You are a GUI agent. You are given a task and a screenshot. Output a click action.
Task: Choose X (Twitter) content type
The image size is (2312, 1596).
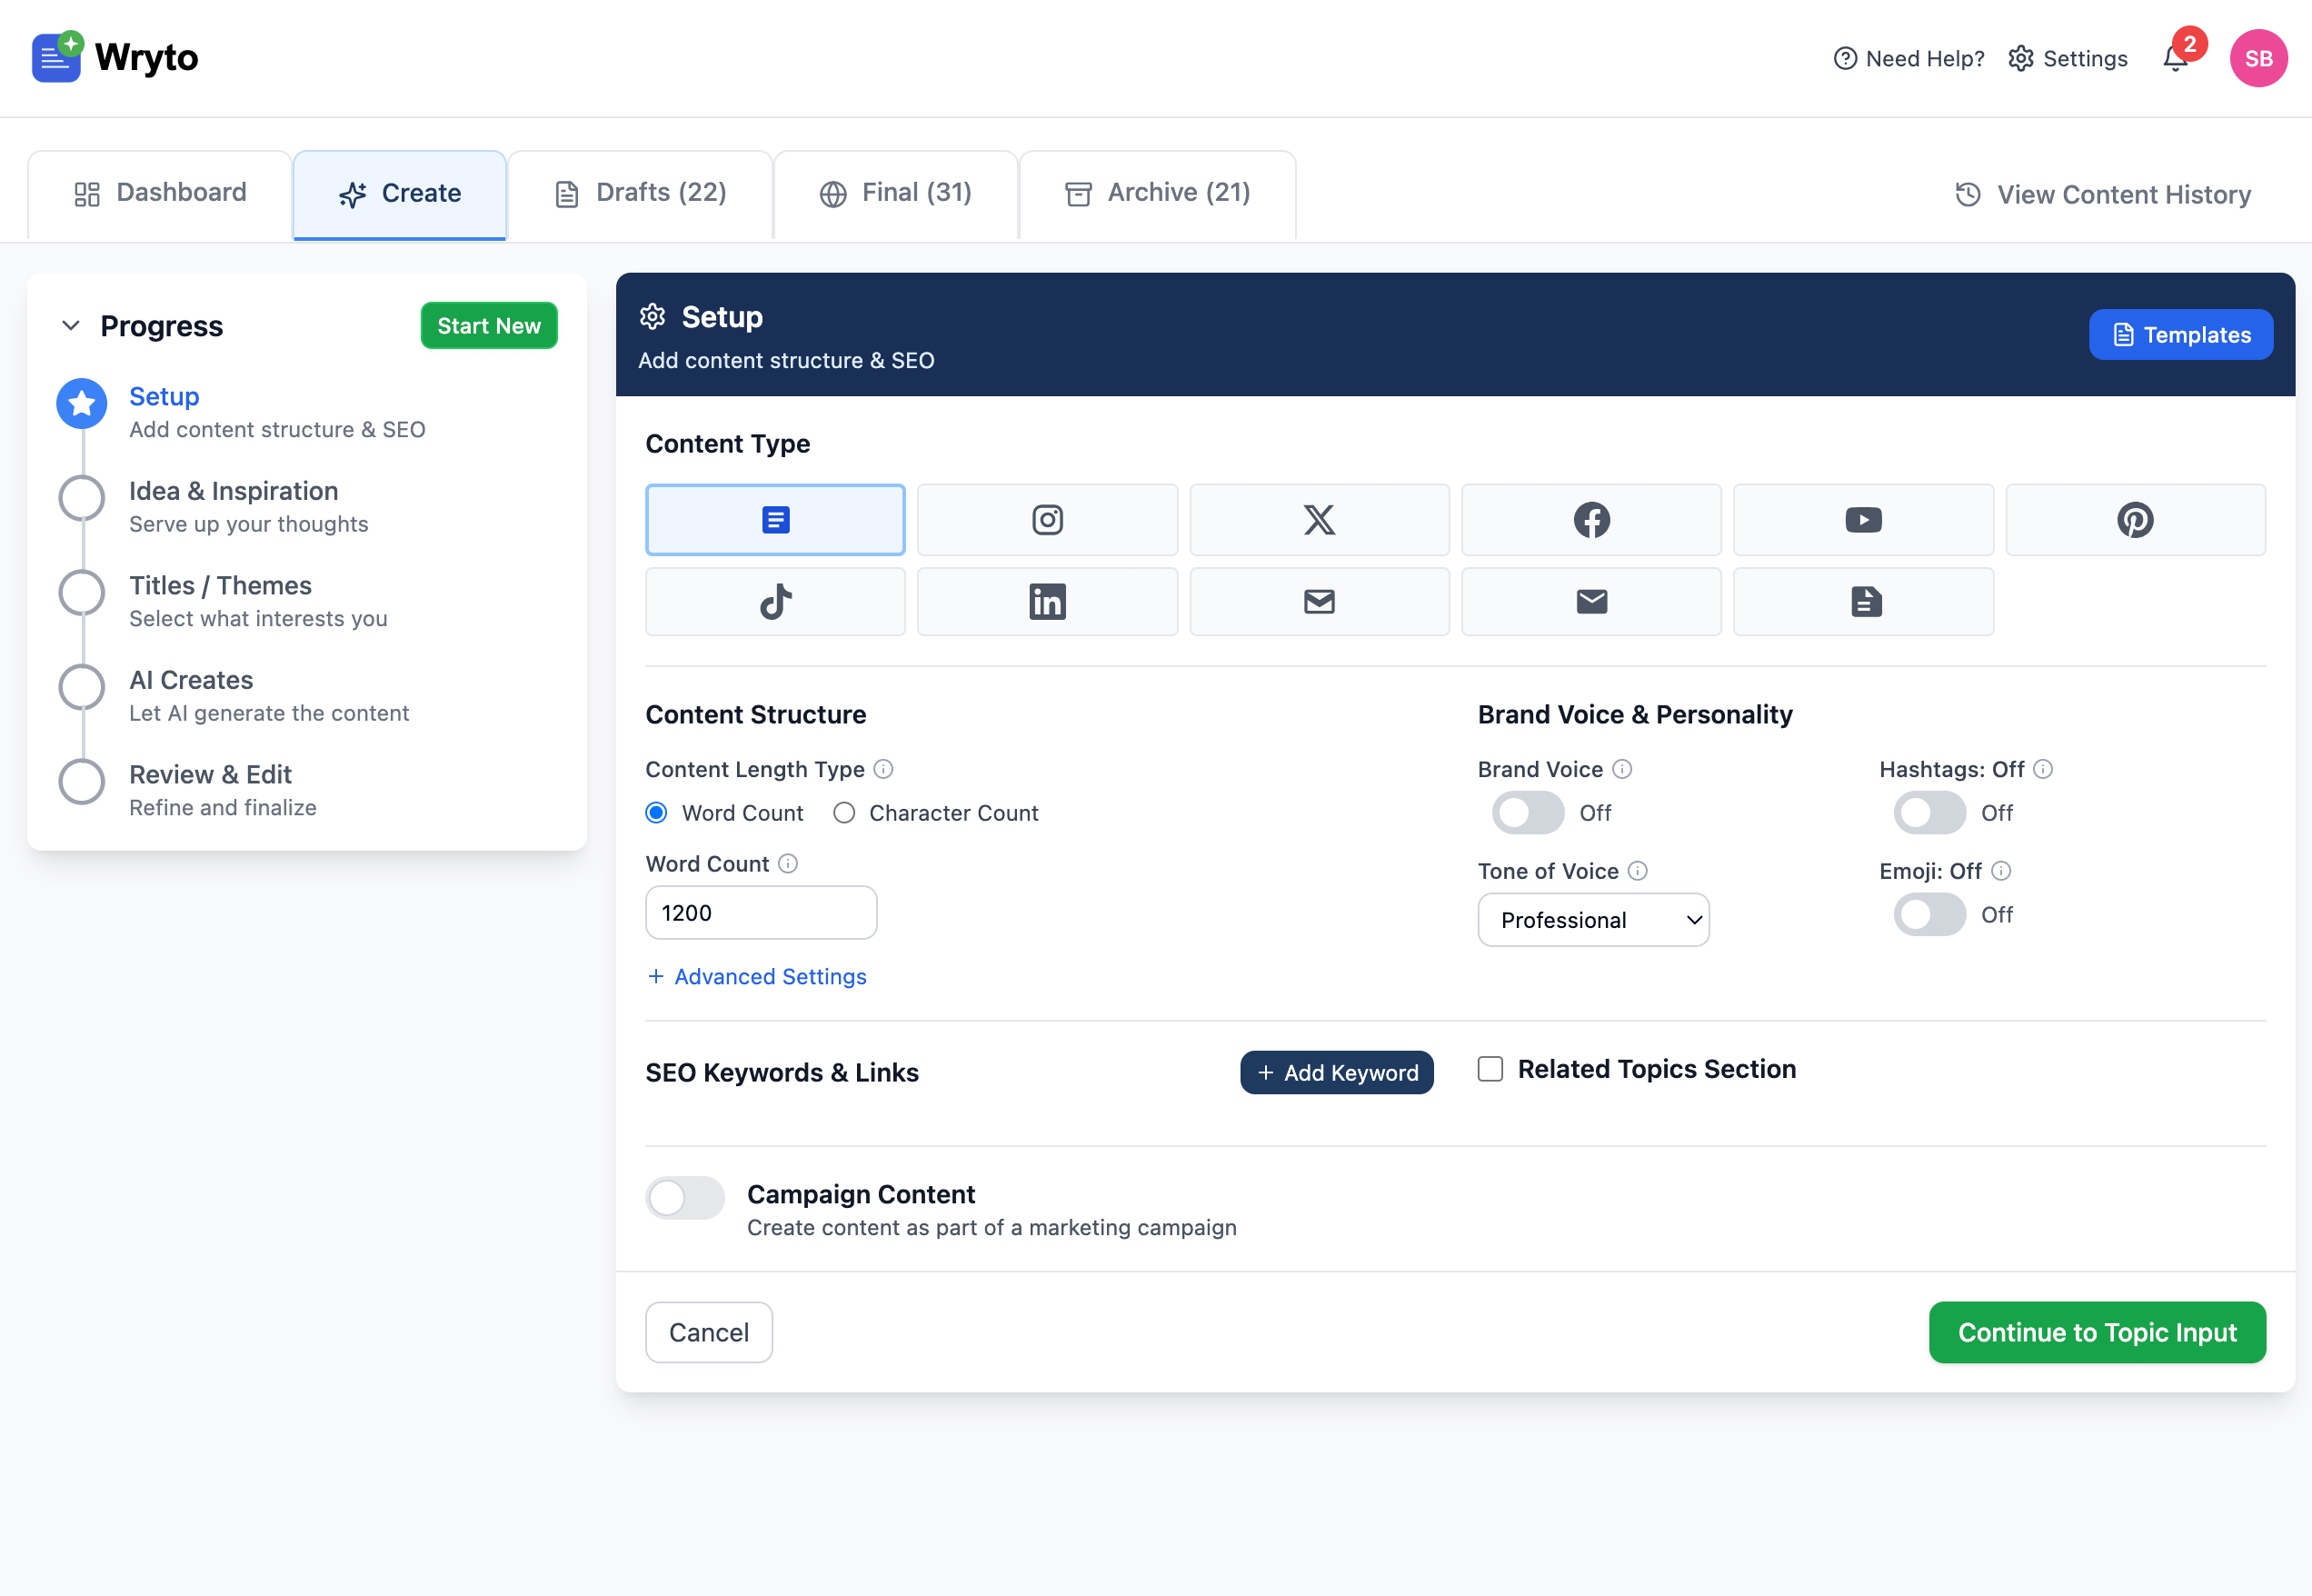1319,519
